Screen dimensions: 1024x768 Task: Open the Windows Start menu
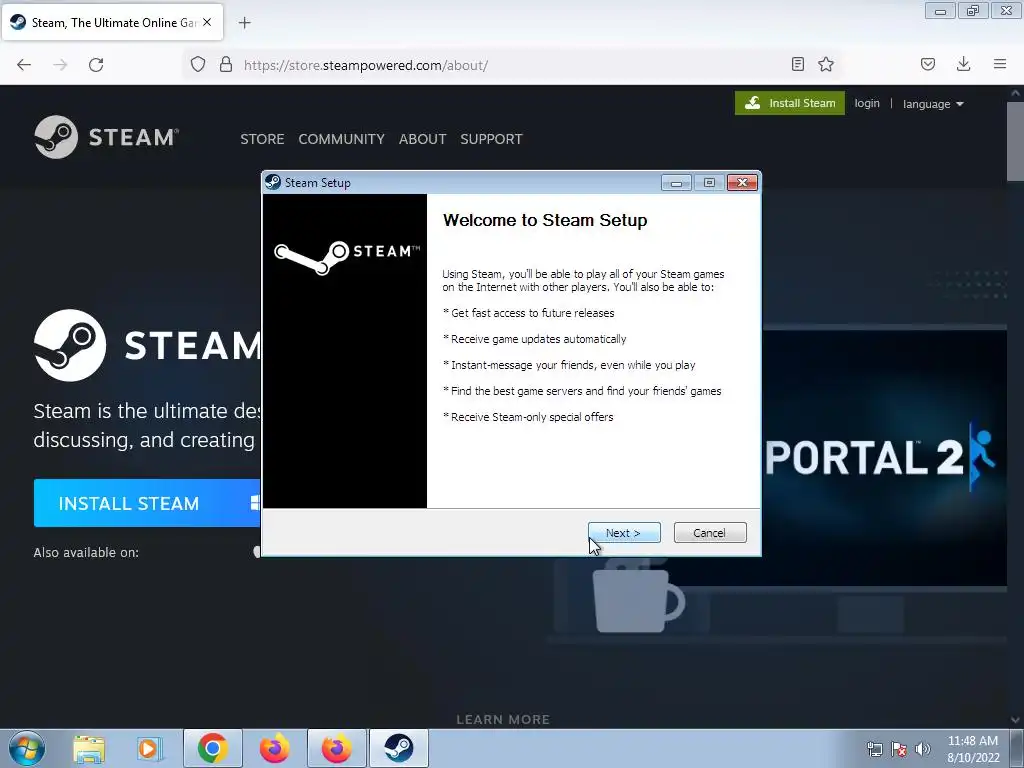coord(27,748)
